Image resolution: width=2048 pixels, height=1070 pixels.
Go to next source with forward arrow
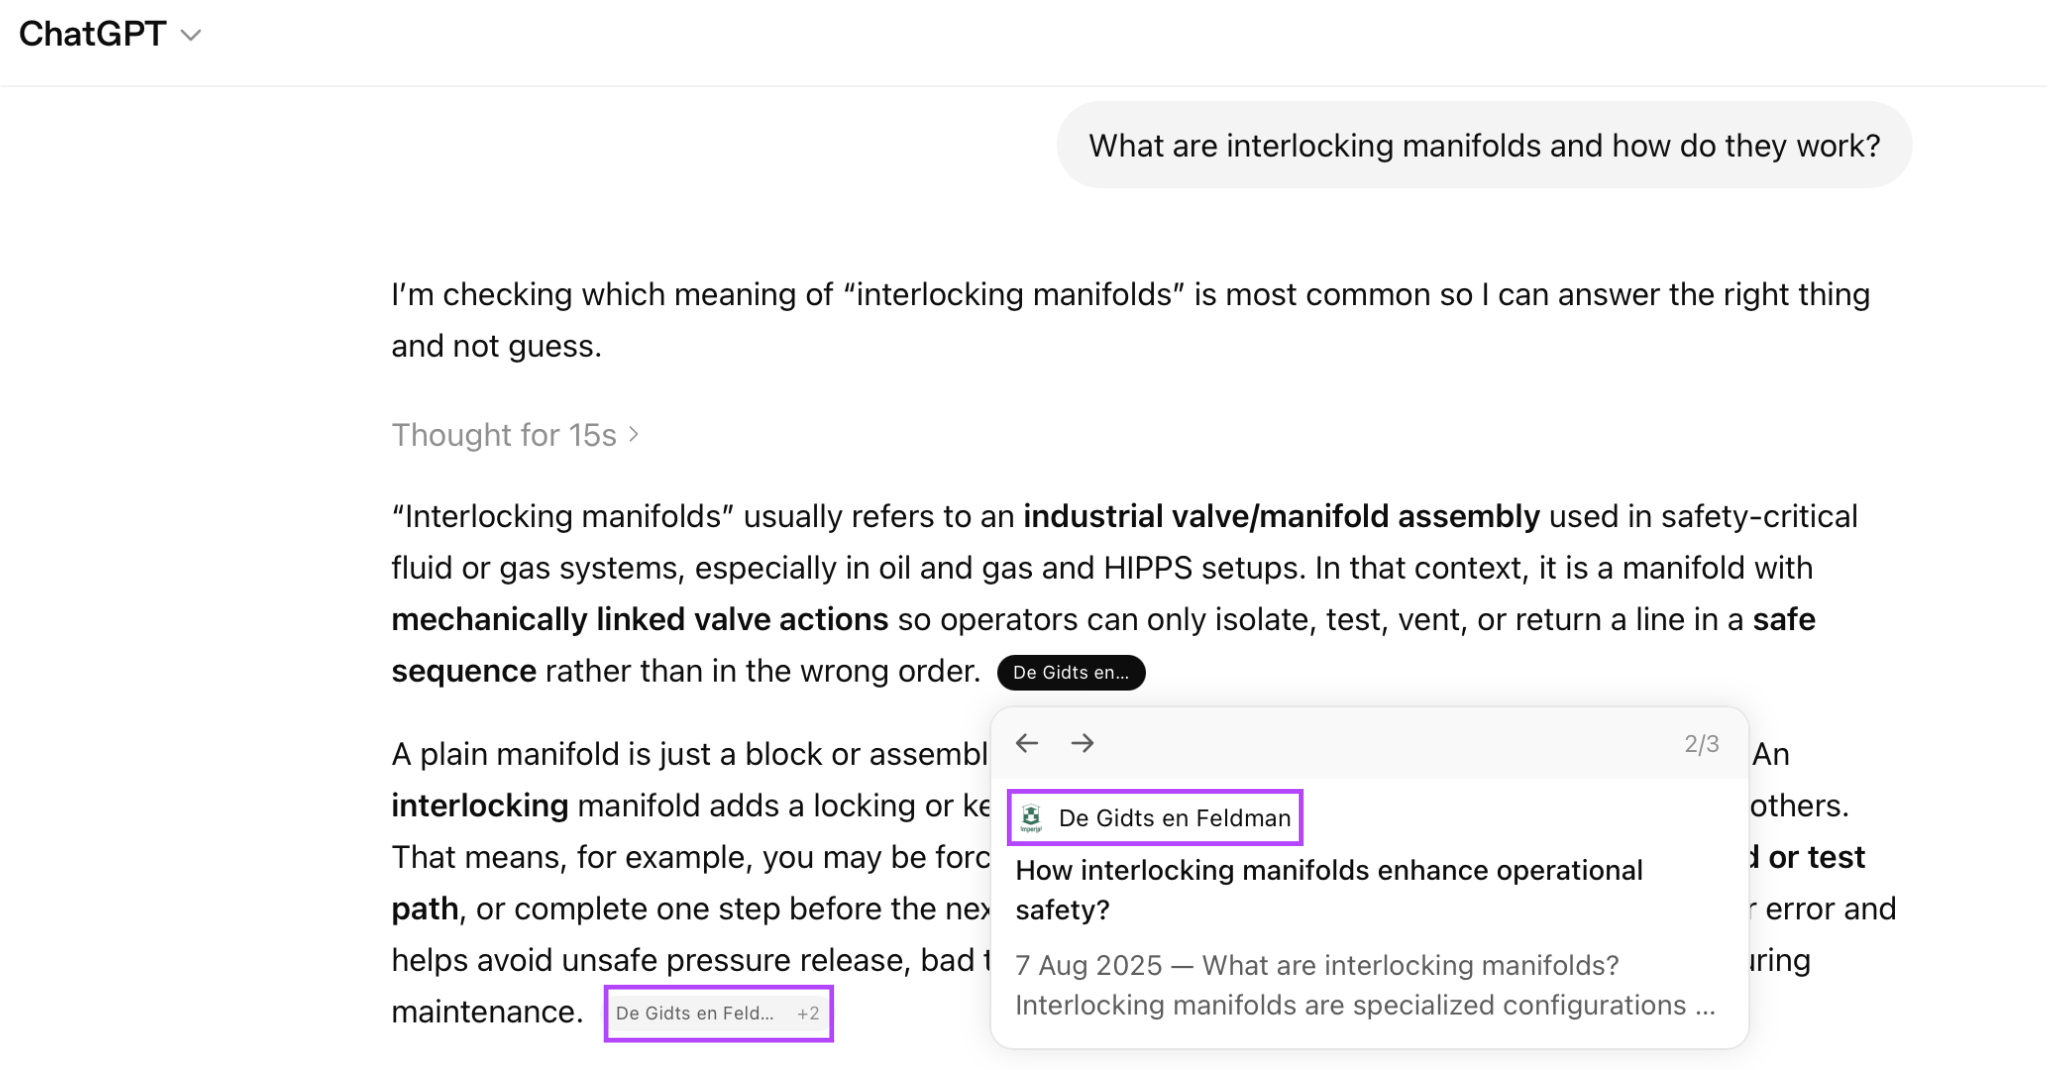coord(1082,743)
